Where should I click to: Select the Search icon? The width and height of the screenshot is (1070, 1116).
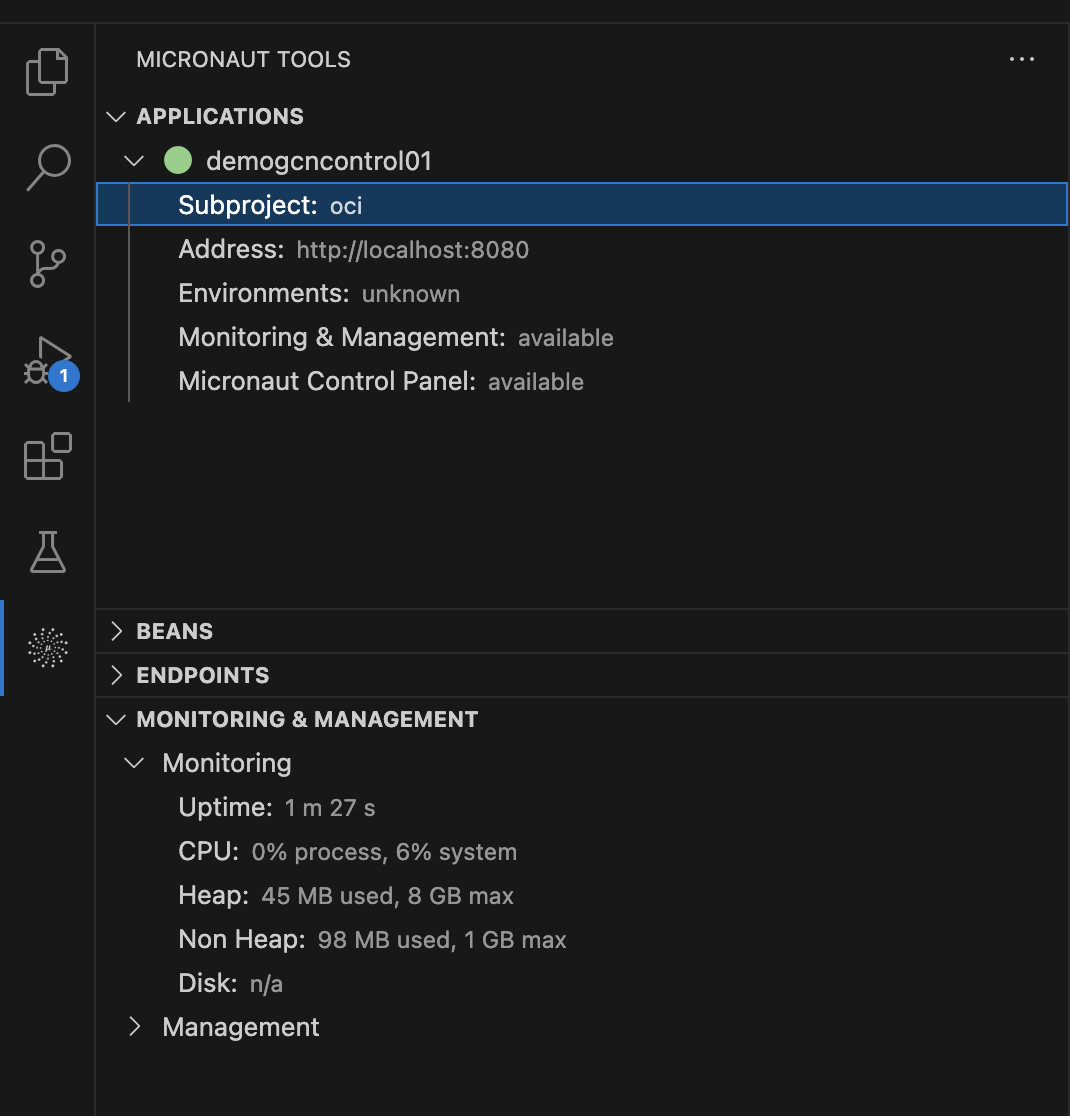[47, 168]
